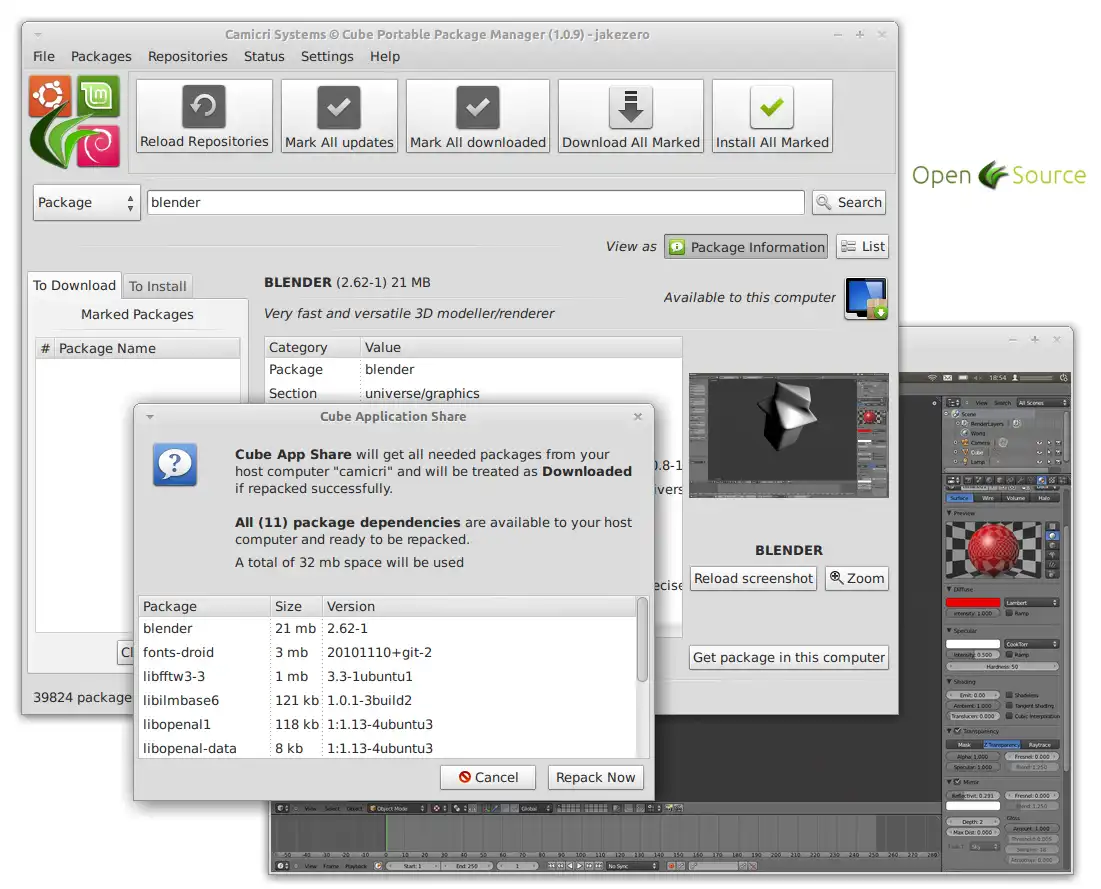Click the play button in Blender timeline
This screenshot has width=1101, height=889.
tap(579, 866)
